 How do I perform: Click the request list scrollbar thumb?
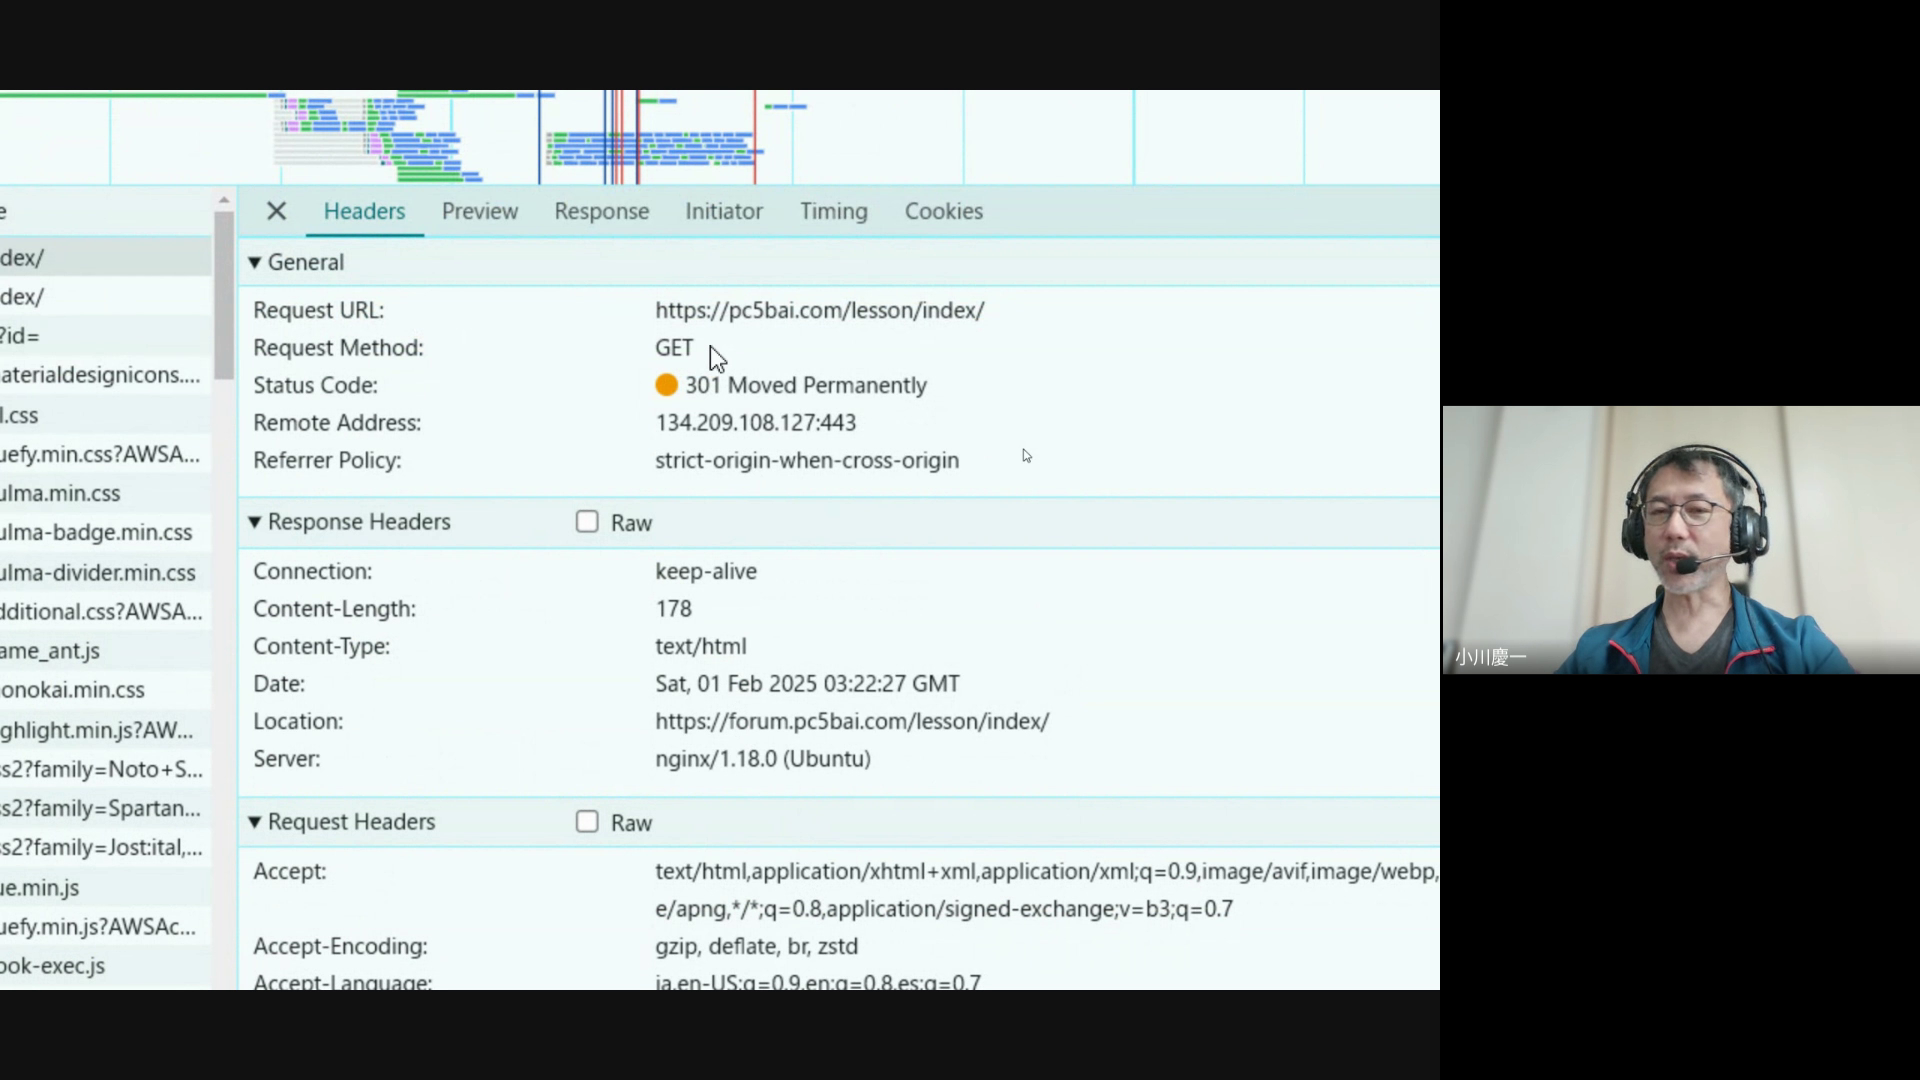[224, 295]
